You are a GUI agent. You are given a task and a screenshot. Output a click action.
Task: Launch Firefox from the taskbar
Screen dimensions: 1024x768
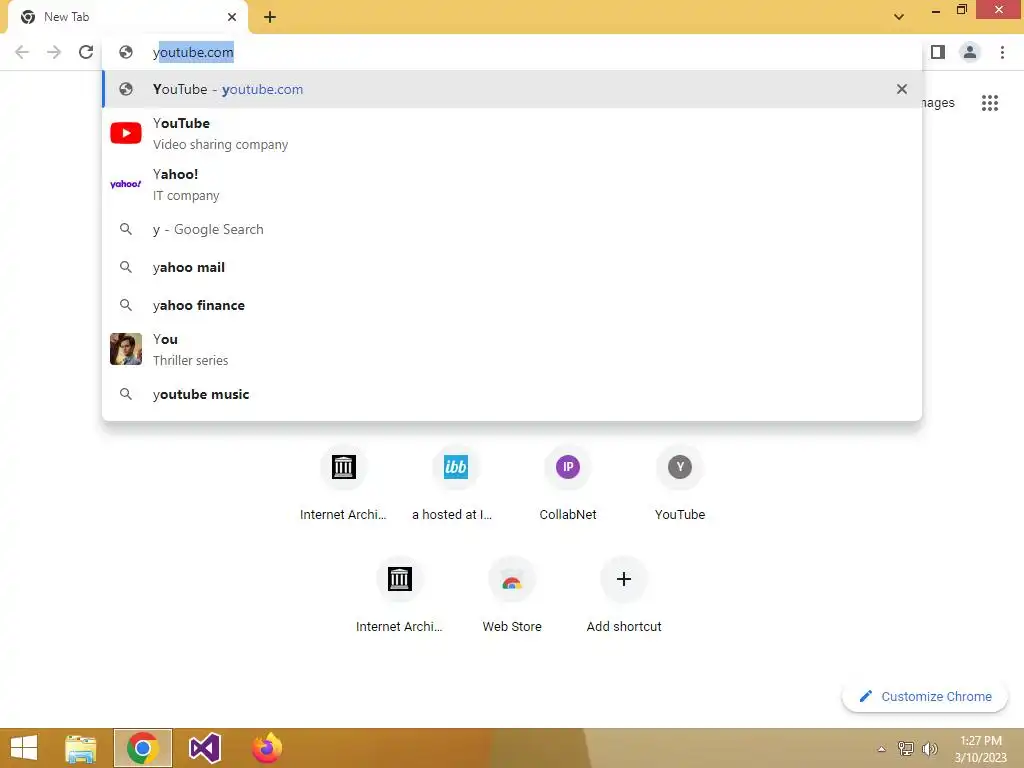267,748
